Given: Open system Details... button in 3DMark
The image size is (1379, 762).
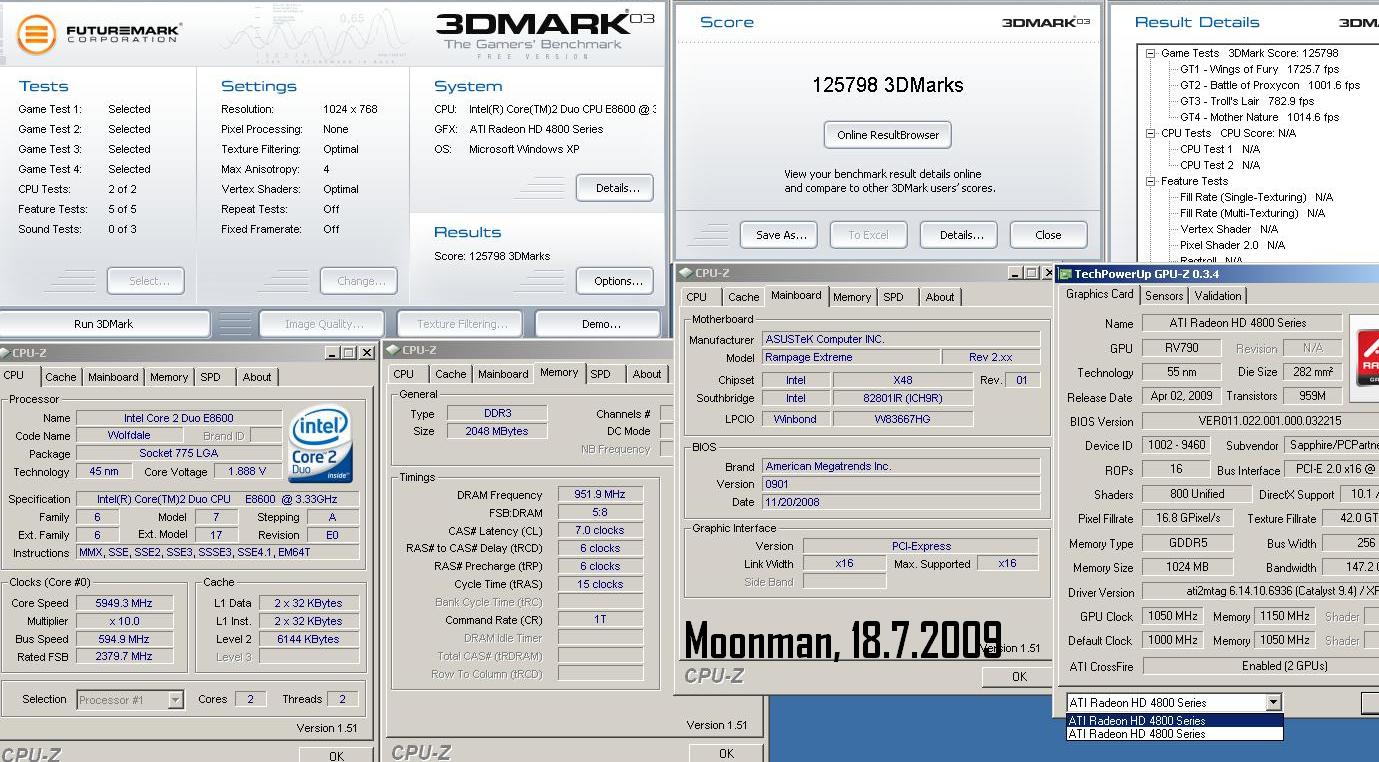Looking at the screenshot, I should (x=615, y=188).
